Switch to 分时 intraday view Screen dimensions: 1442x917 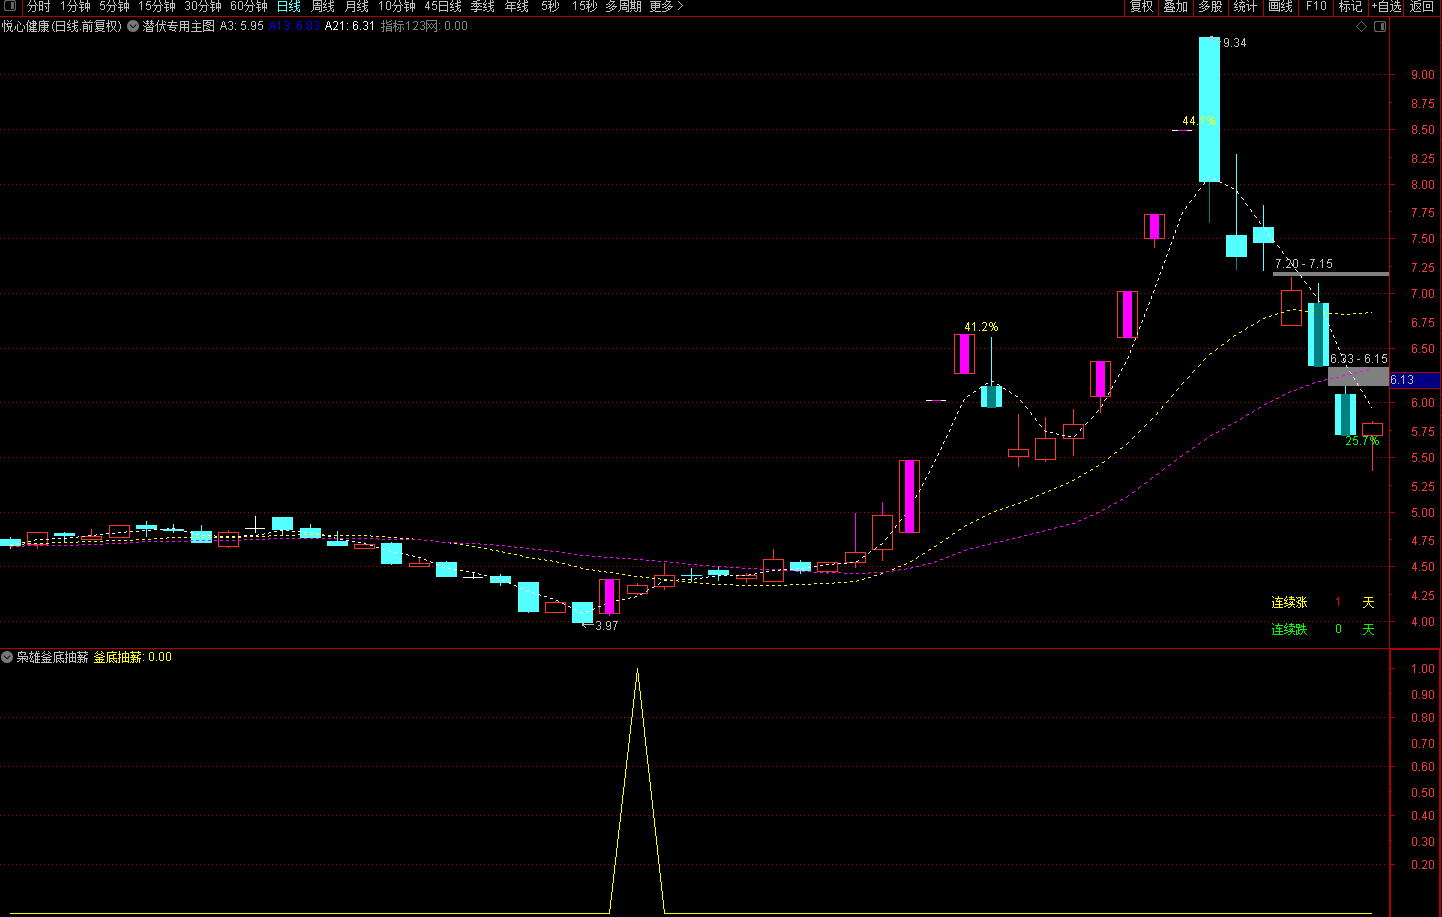tap(38, 7)
